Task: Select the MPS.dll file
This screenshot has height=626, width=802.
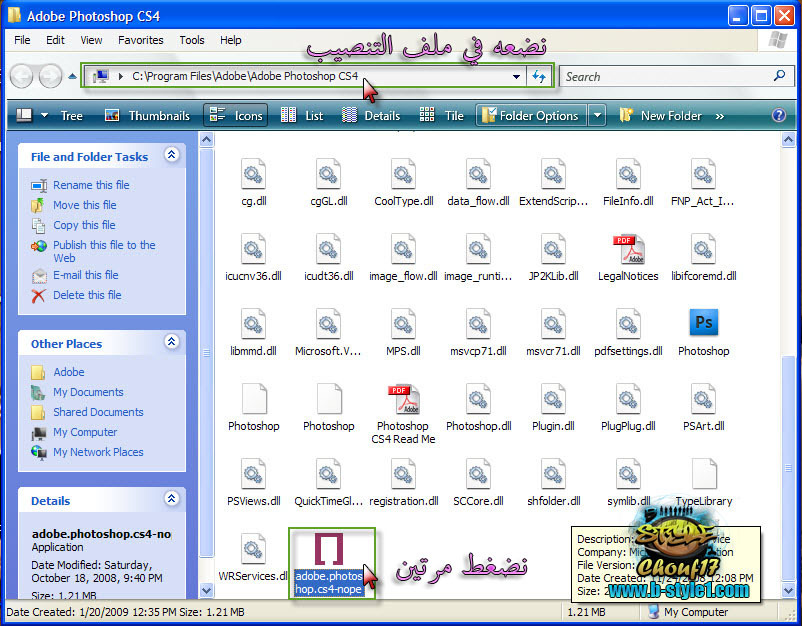Action: [404, 332]
